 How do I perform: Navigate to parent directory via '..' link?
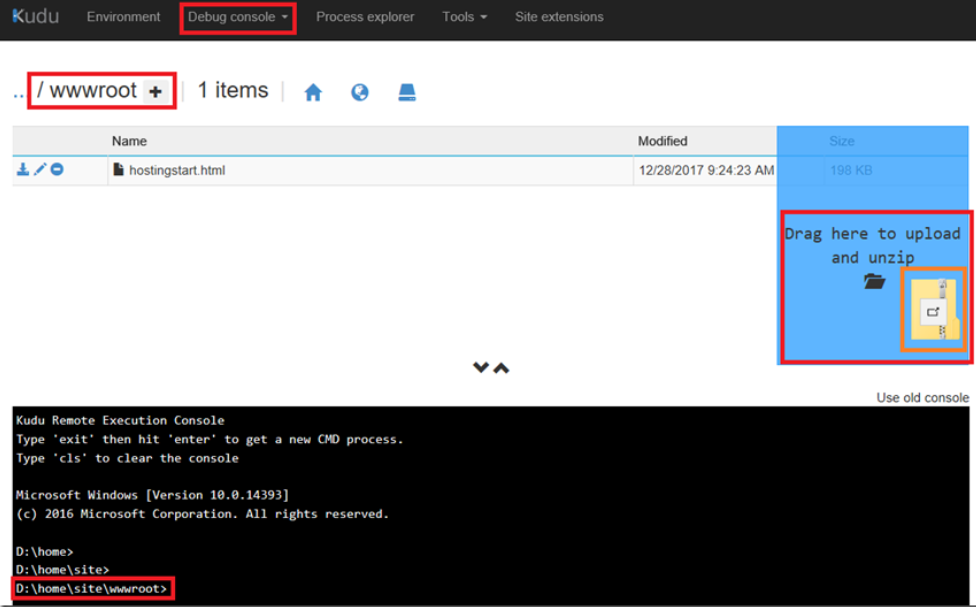click(19, 93)
